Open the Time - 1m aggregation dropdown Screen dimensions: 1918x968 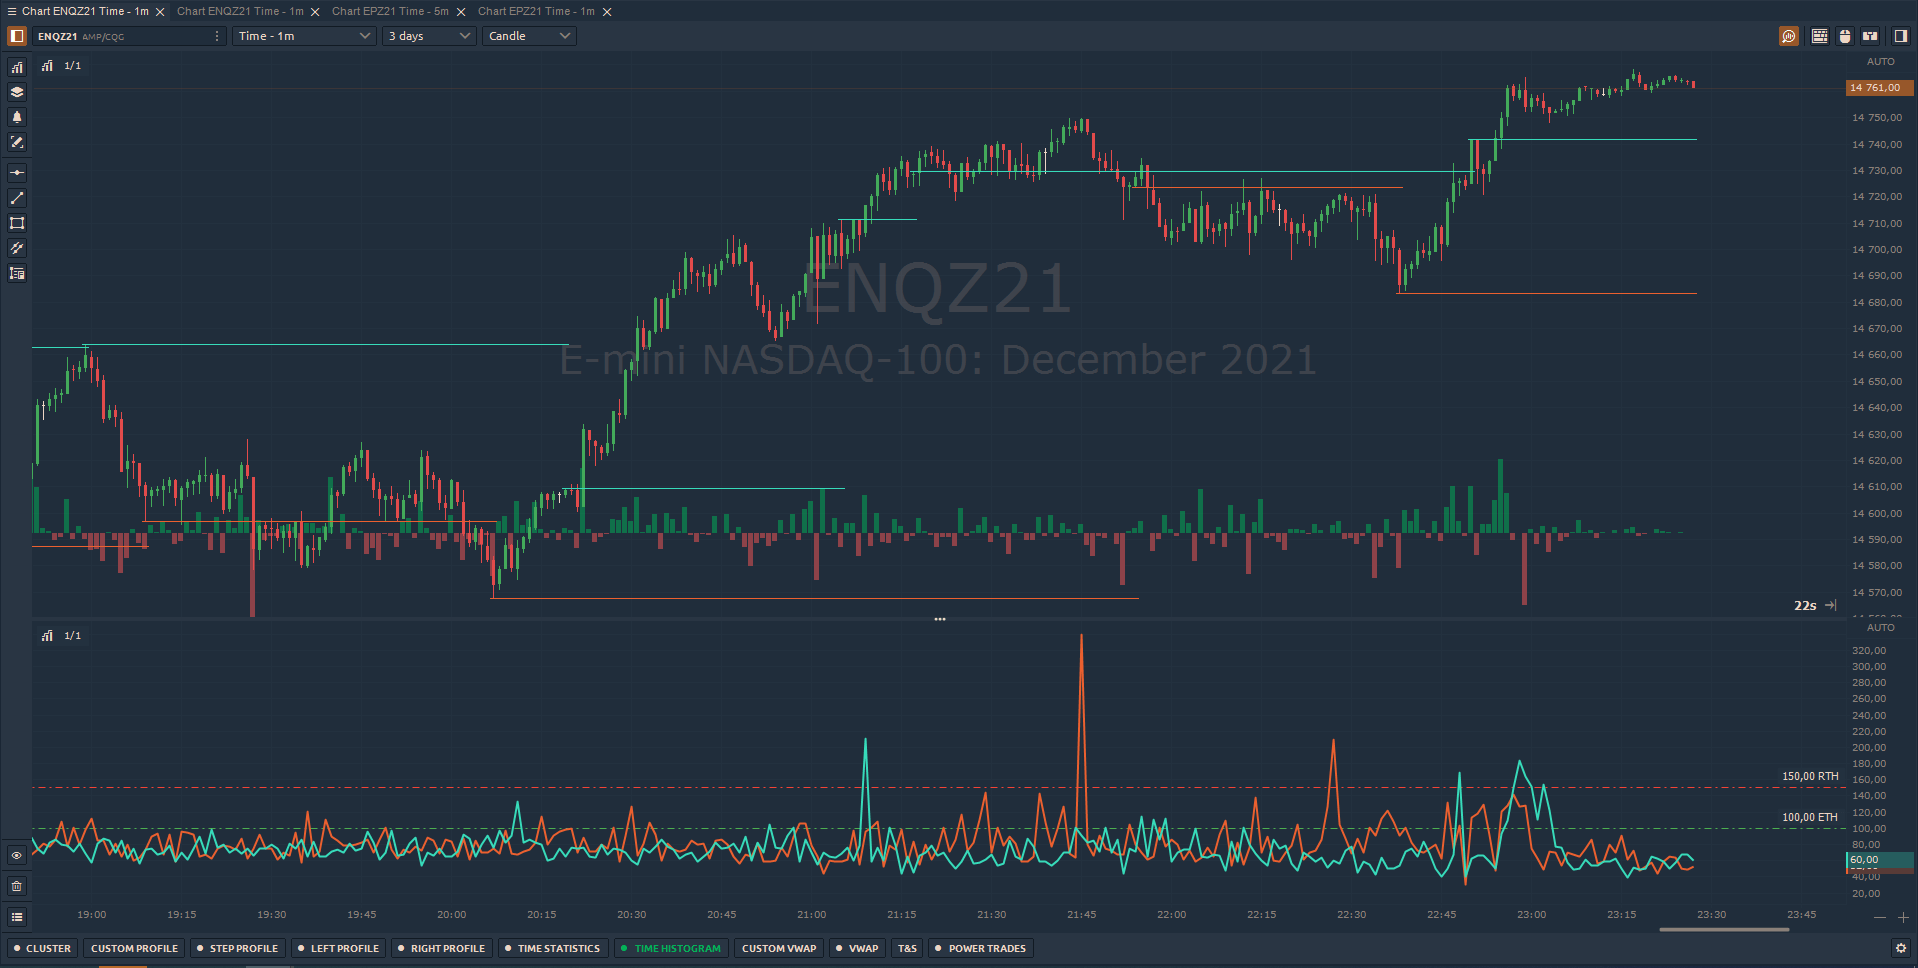pos(303,35)
